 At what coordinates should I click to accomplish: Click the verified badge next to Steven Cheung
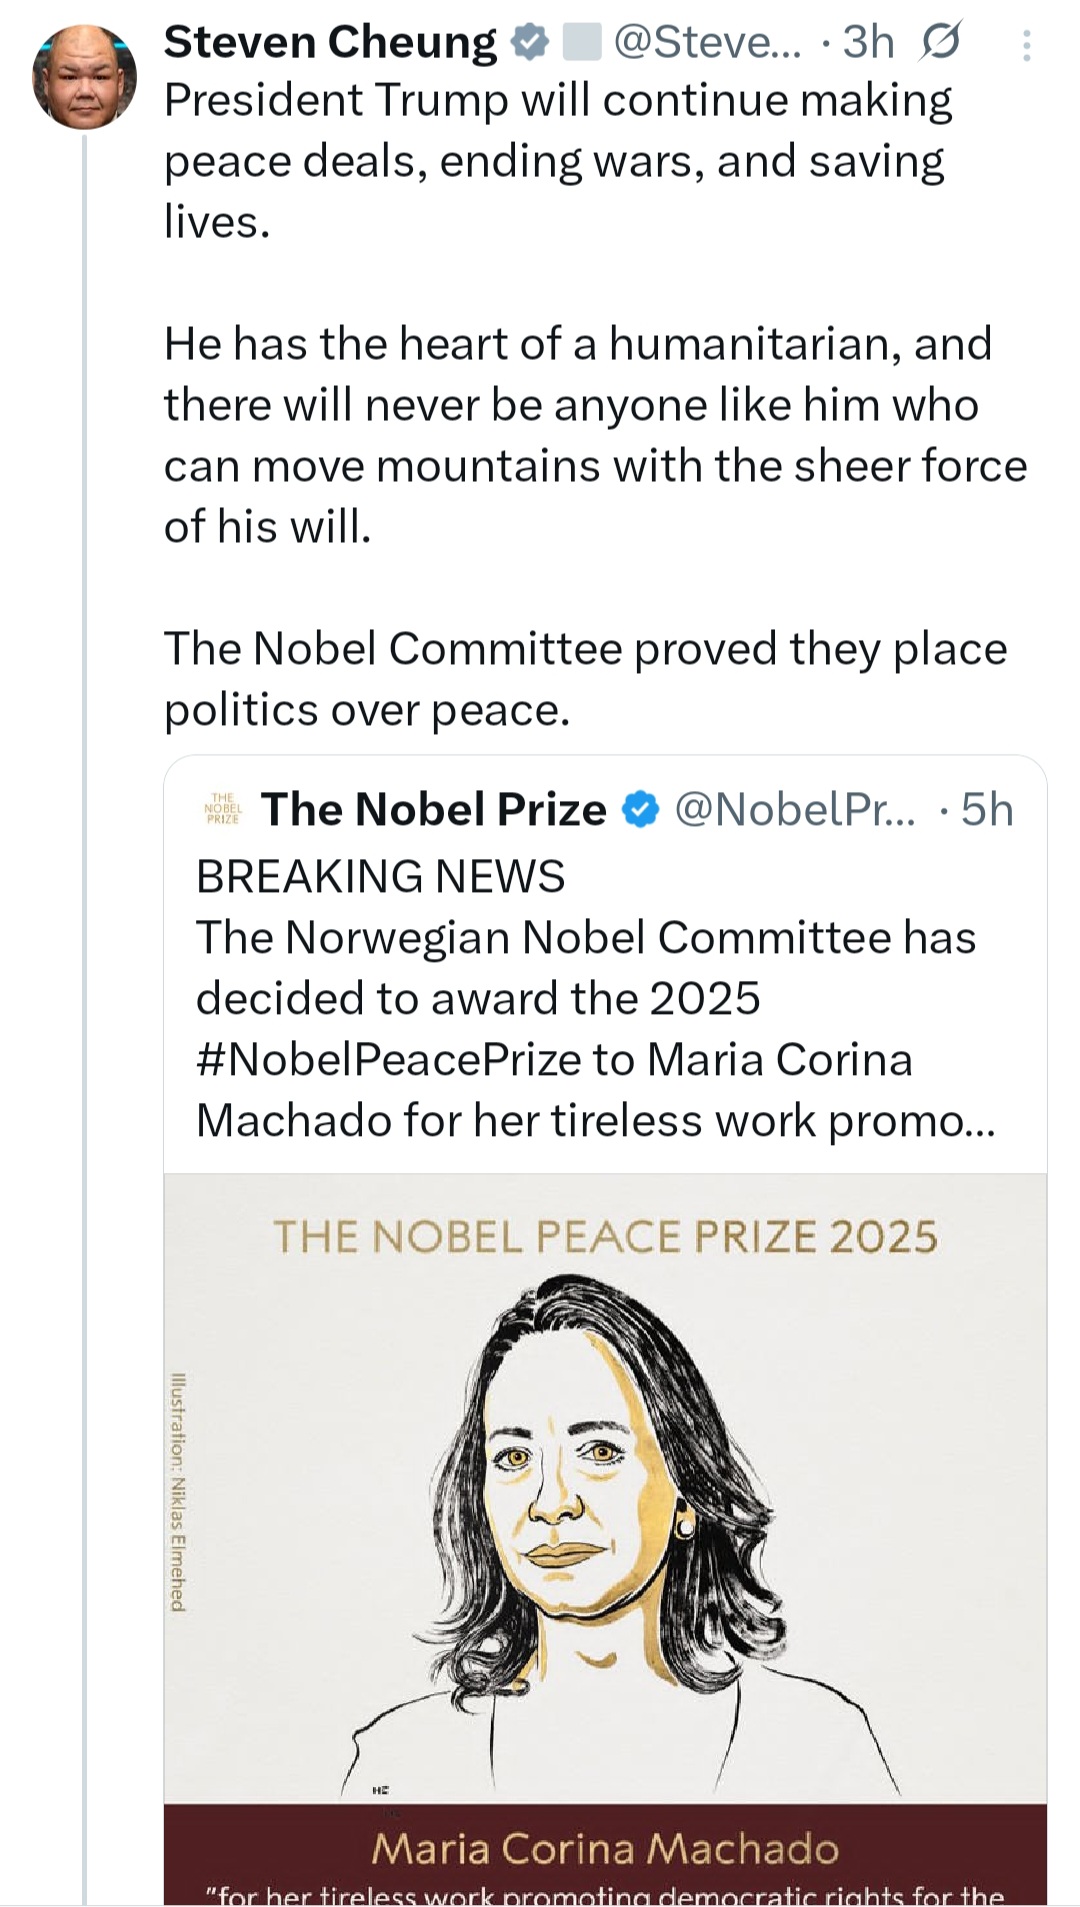point(528,42)
